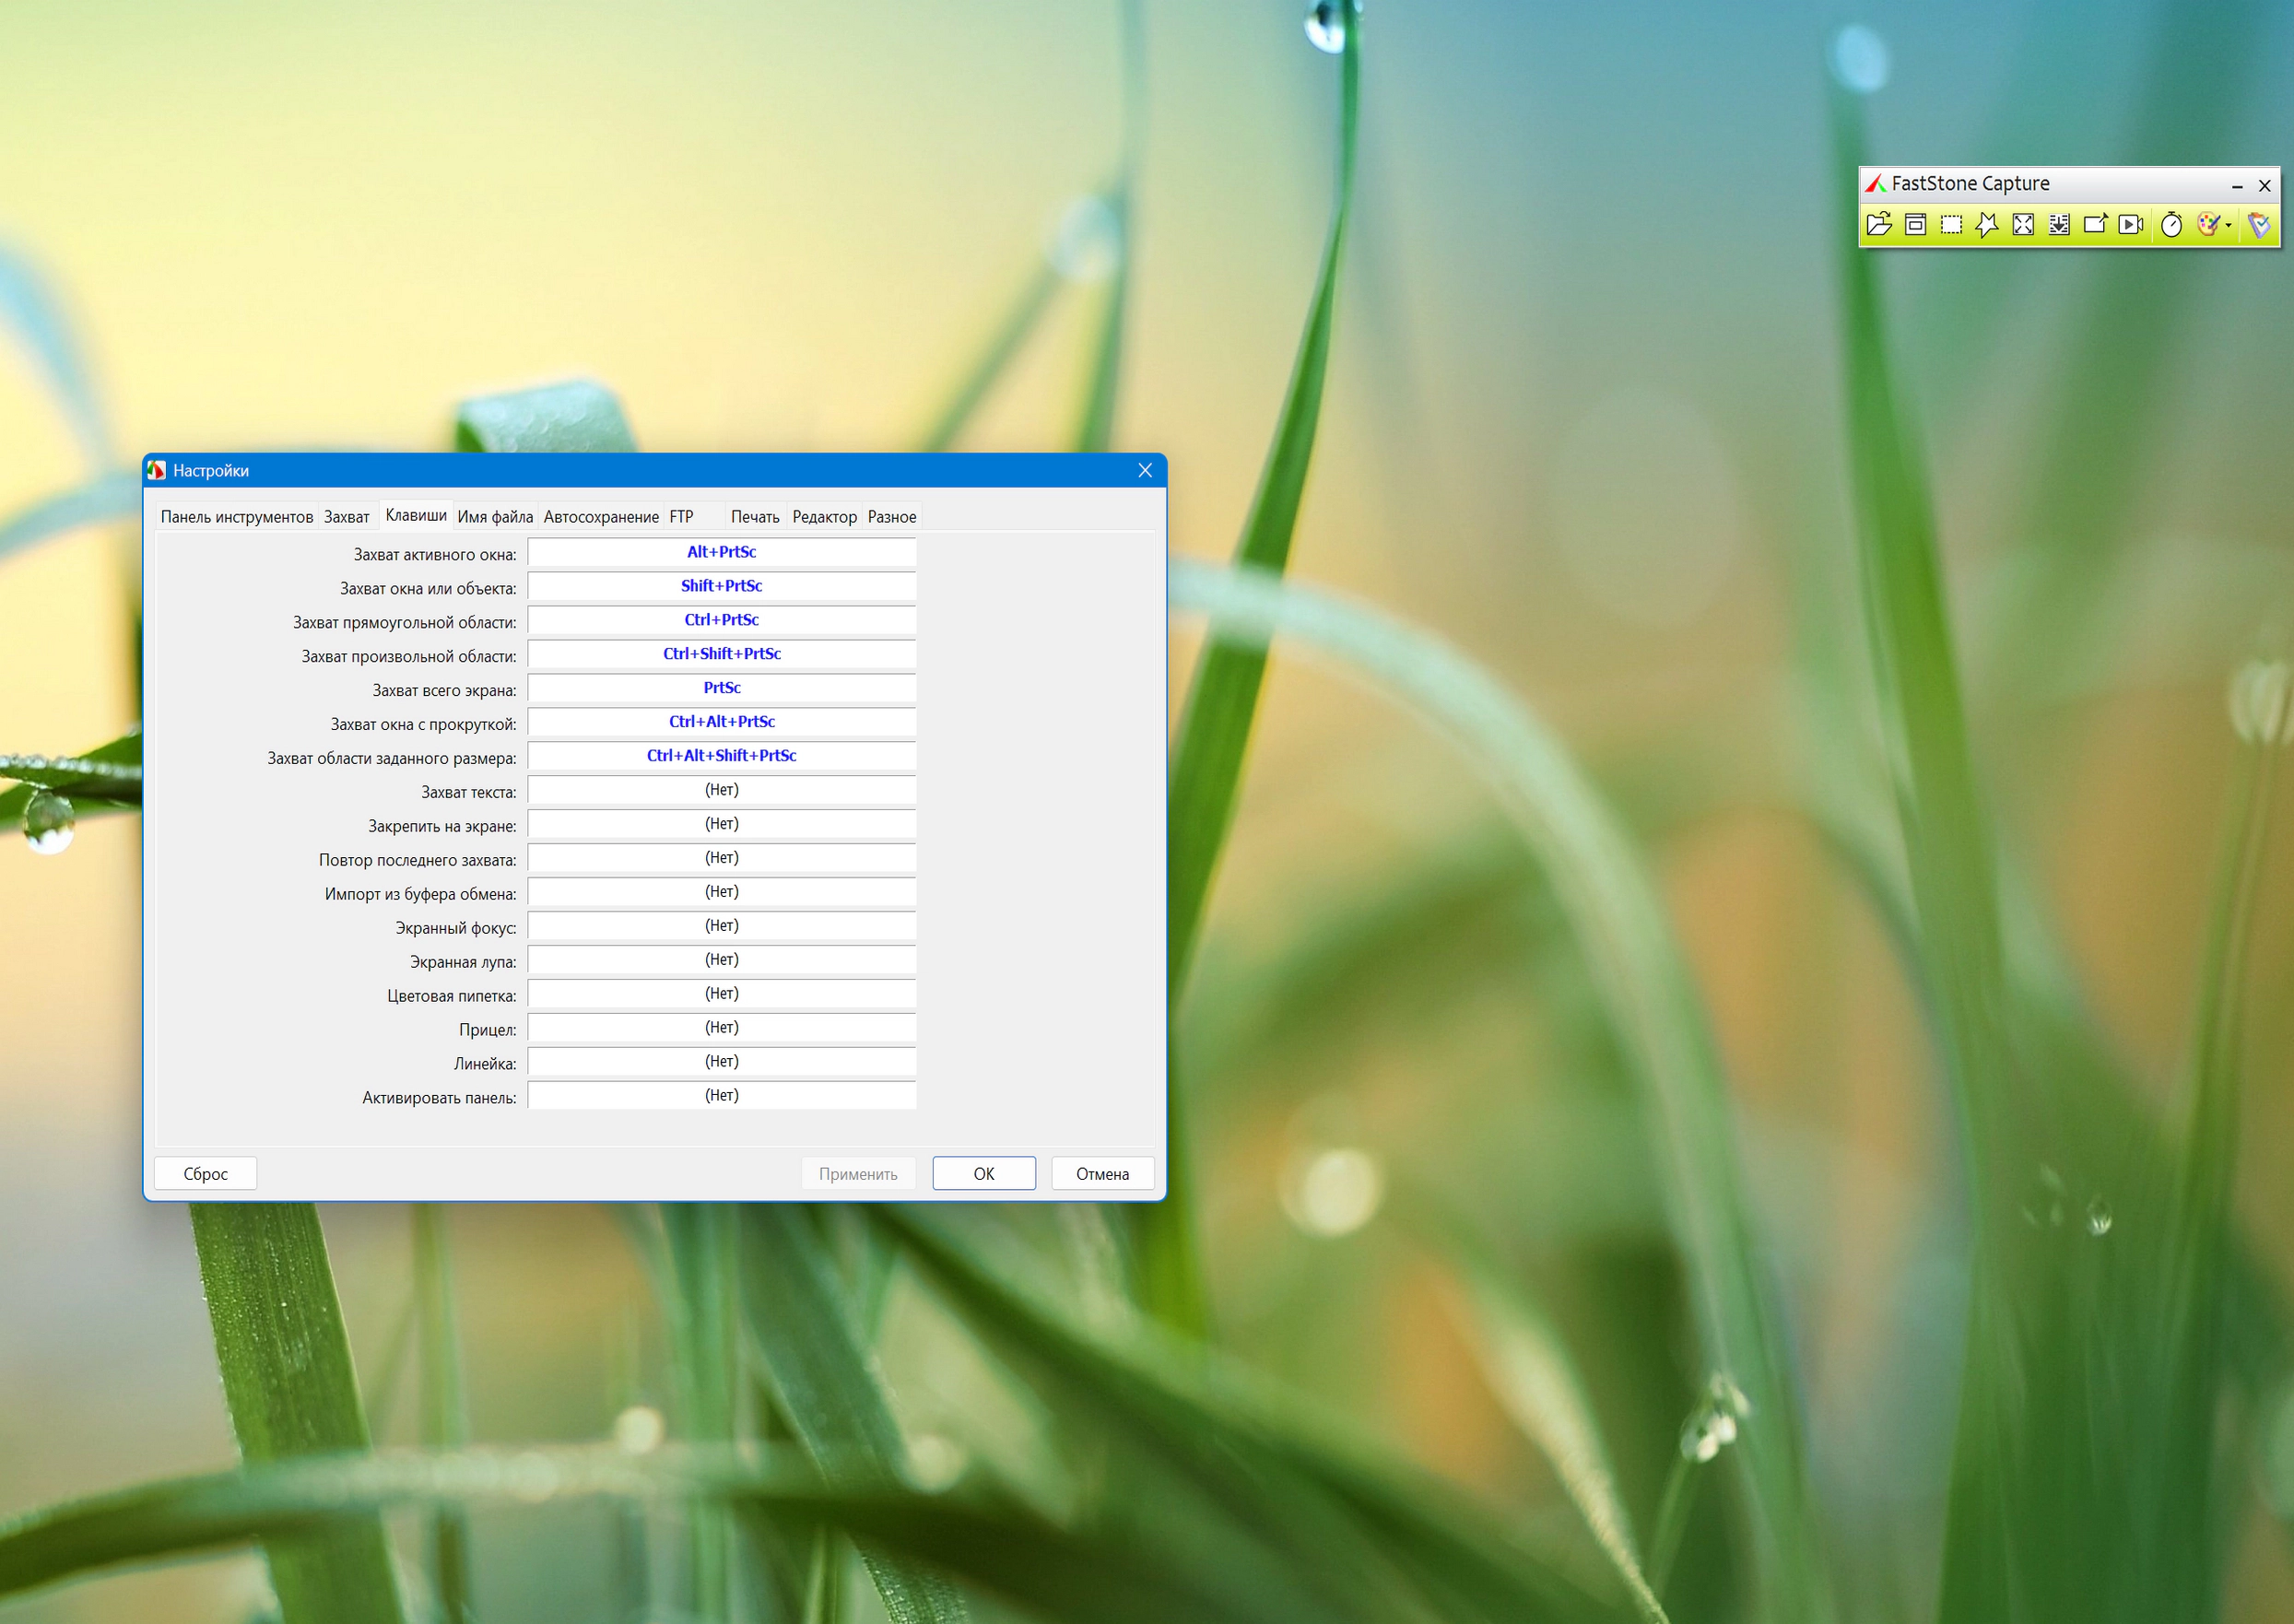2294x1624 pixels.
Task: Click the Ctrl+PrtSc hotkey field
Action: [x=722, y=620]
